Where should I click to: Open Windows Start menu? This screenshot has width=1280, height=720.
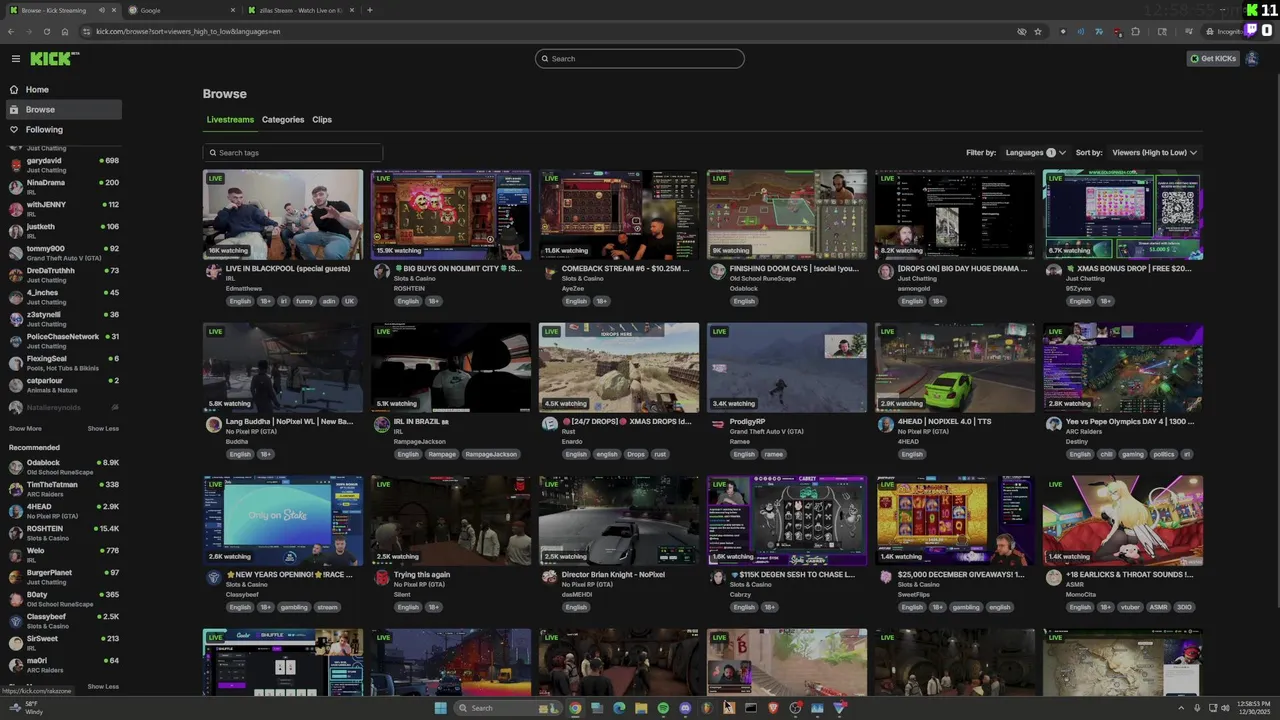click(440, 708)
